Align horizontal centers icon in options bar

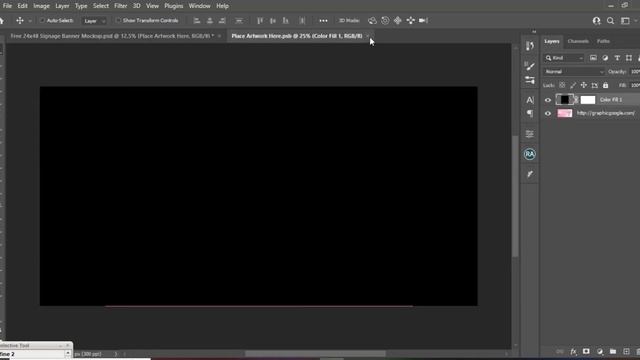point(209,20)
